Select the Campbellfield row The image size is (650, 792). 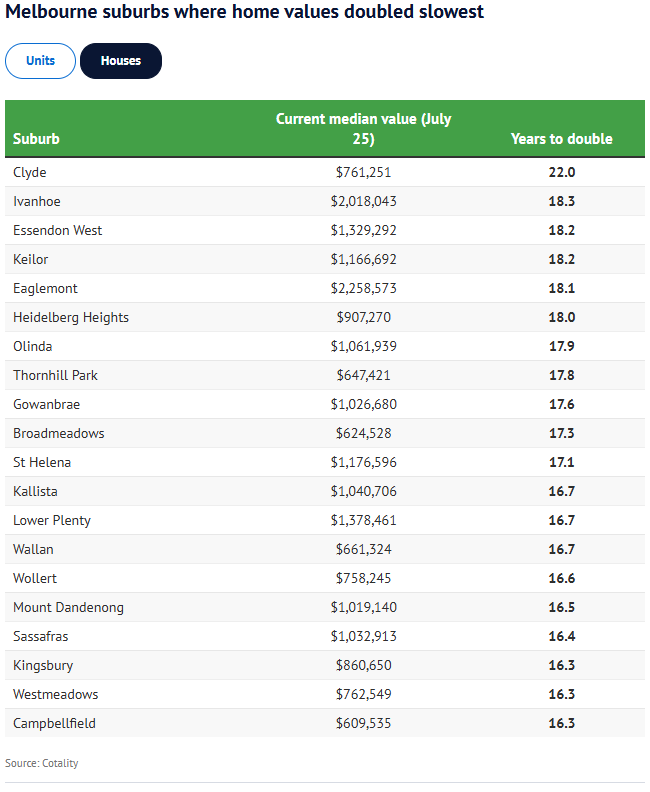pos(54,723)
